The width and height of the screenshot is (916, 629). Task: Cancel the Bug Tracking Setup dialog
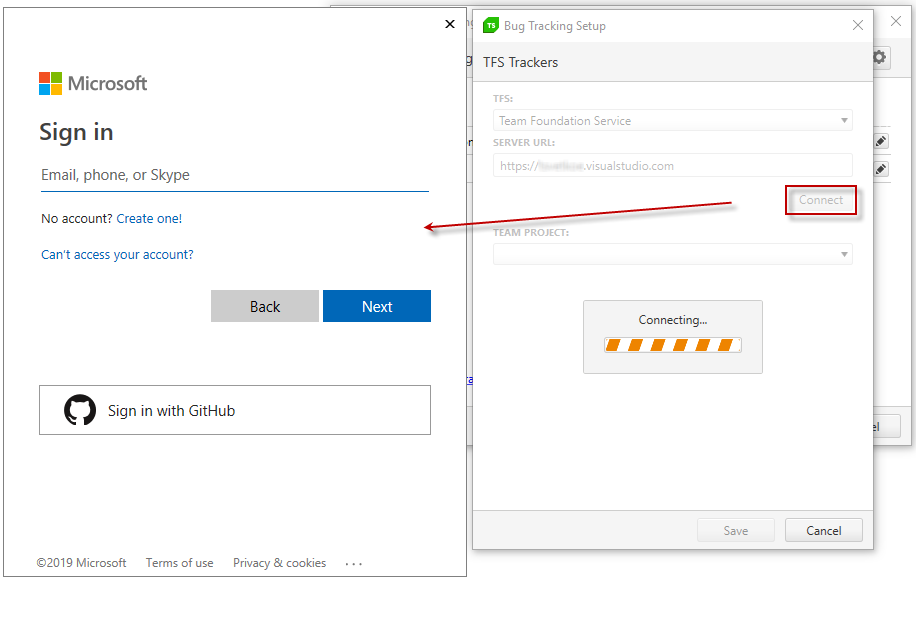tap(824, 530)
